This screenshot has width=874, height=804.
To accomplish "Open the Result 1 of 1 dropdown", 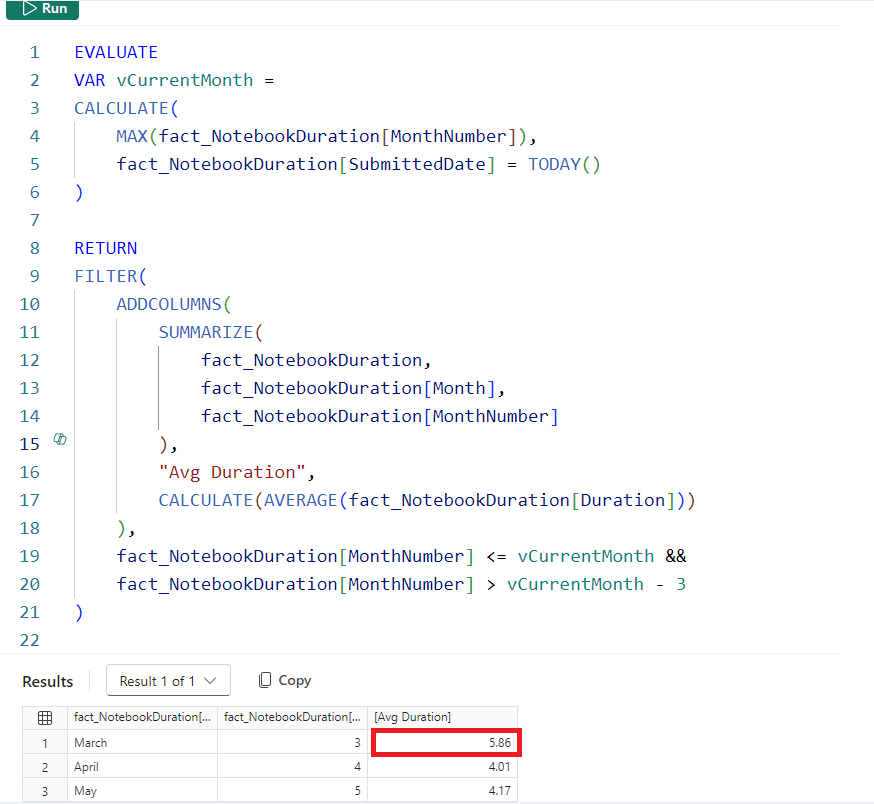I will pyautogui.click(x=168, y=681).
